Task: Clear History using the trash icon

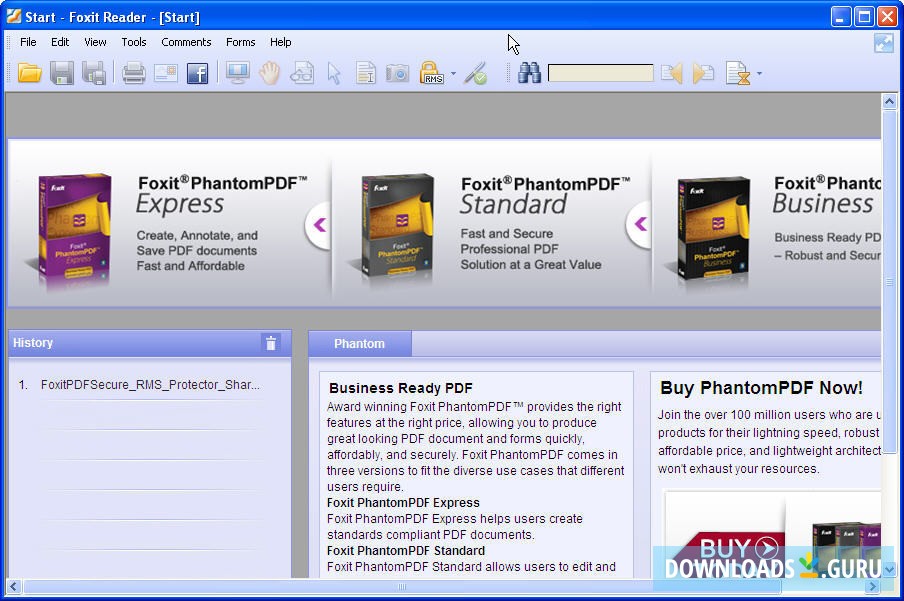Action: click(x=271, y=343)
